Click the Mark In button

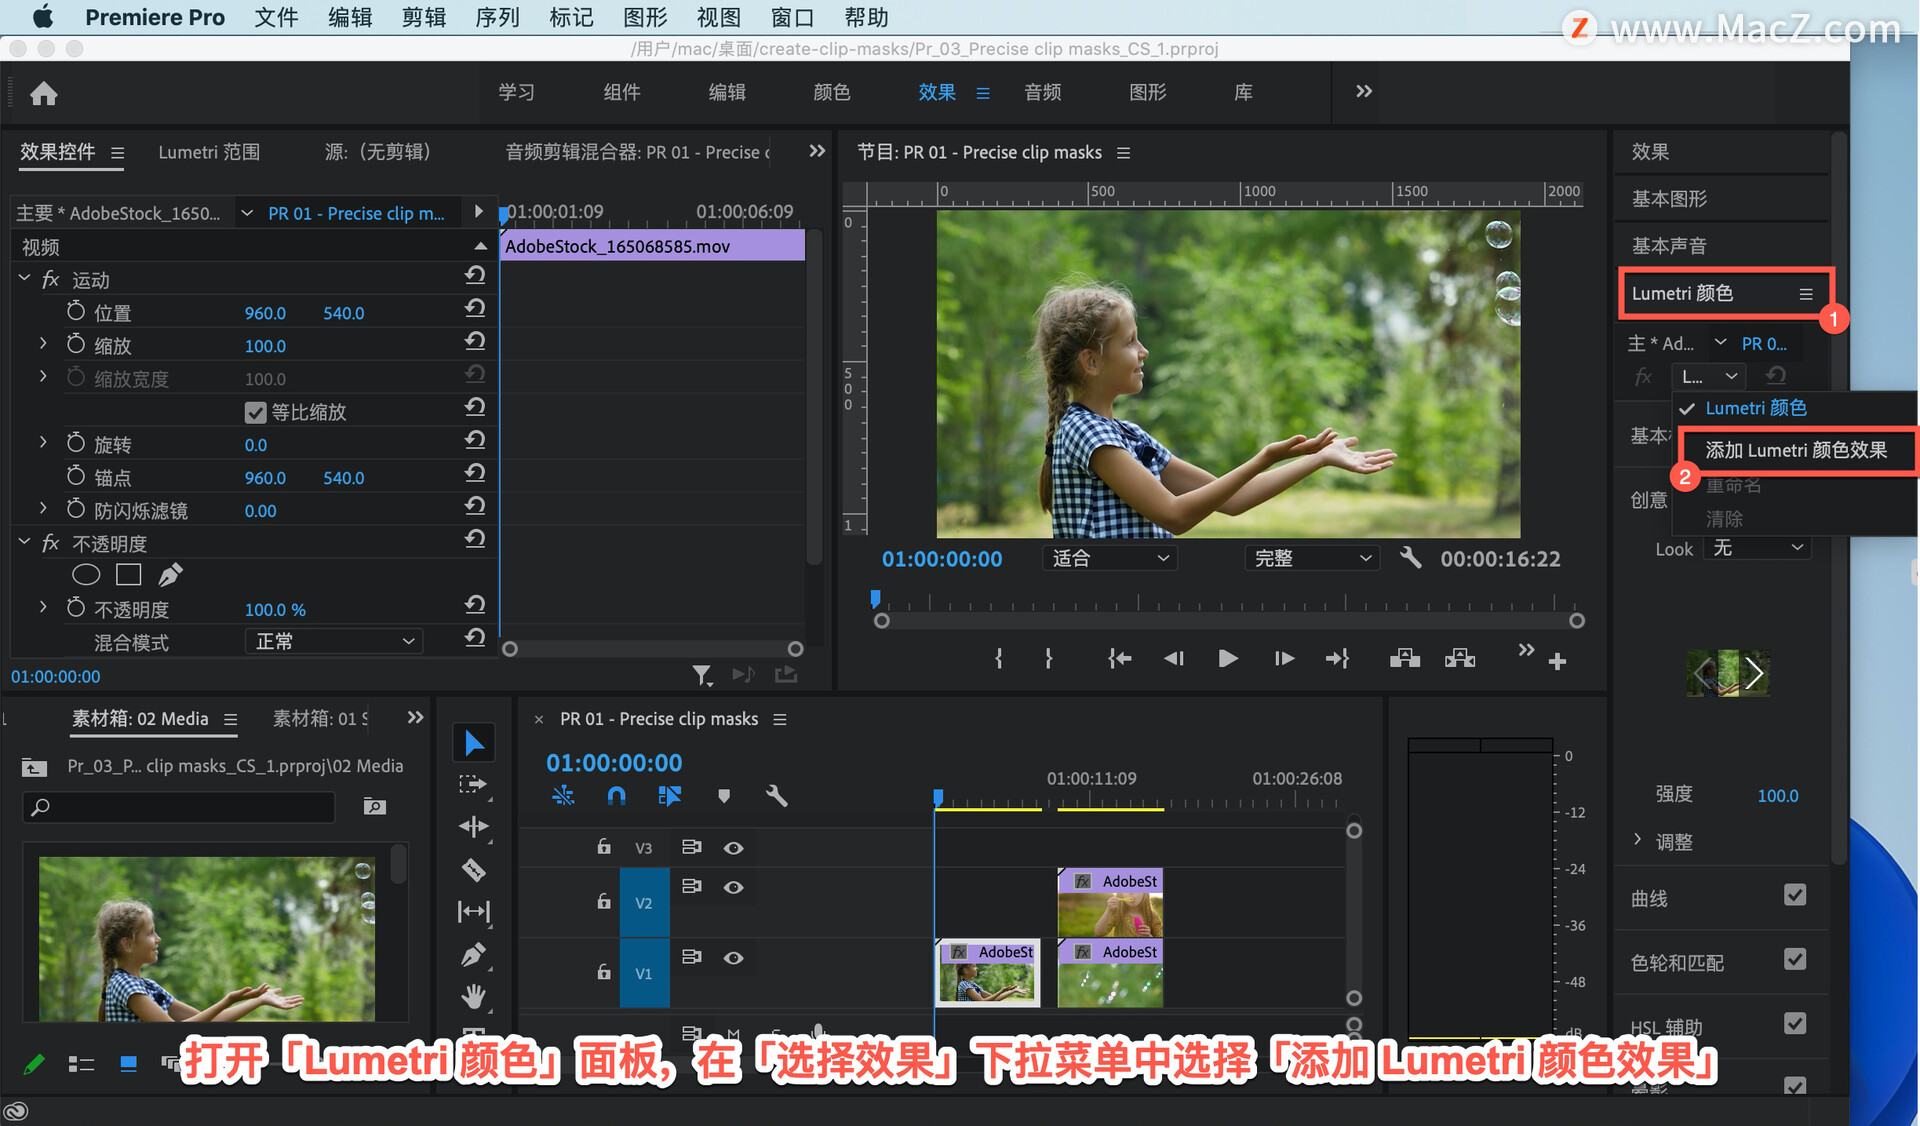point(998,658)
